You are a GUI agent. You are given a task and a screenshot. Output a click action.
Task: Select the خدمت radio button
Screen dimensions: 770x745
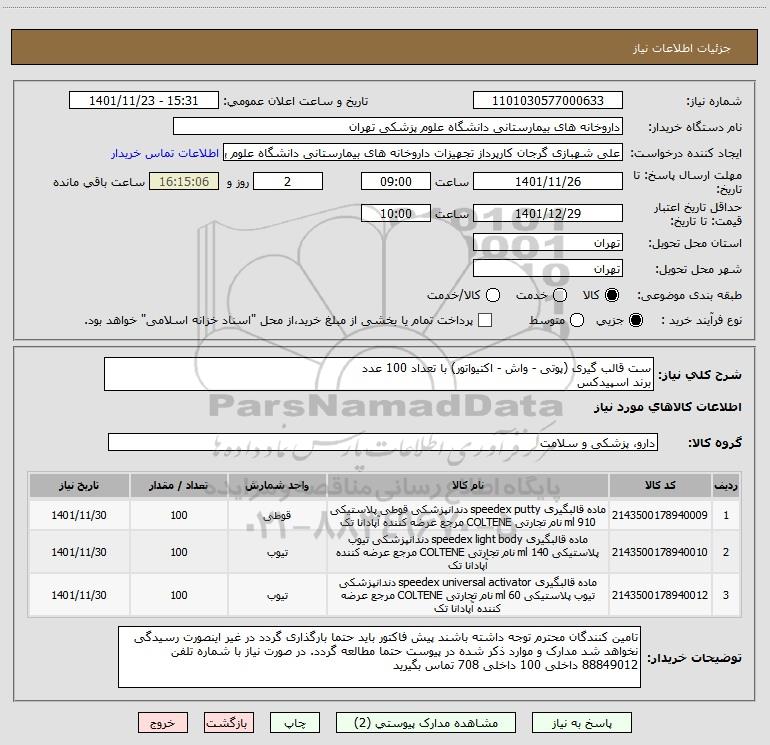click(x=560, y=295)
